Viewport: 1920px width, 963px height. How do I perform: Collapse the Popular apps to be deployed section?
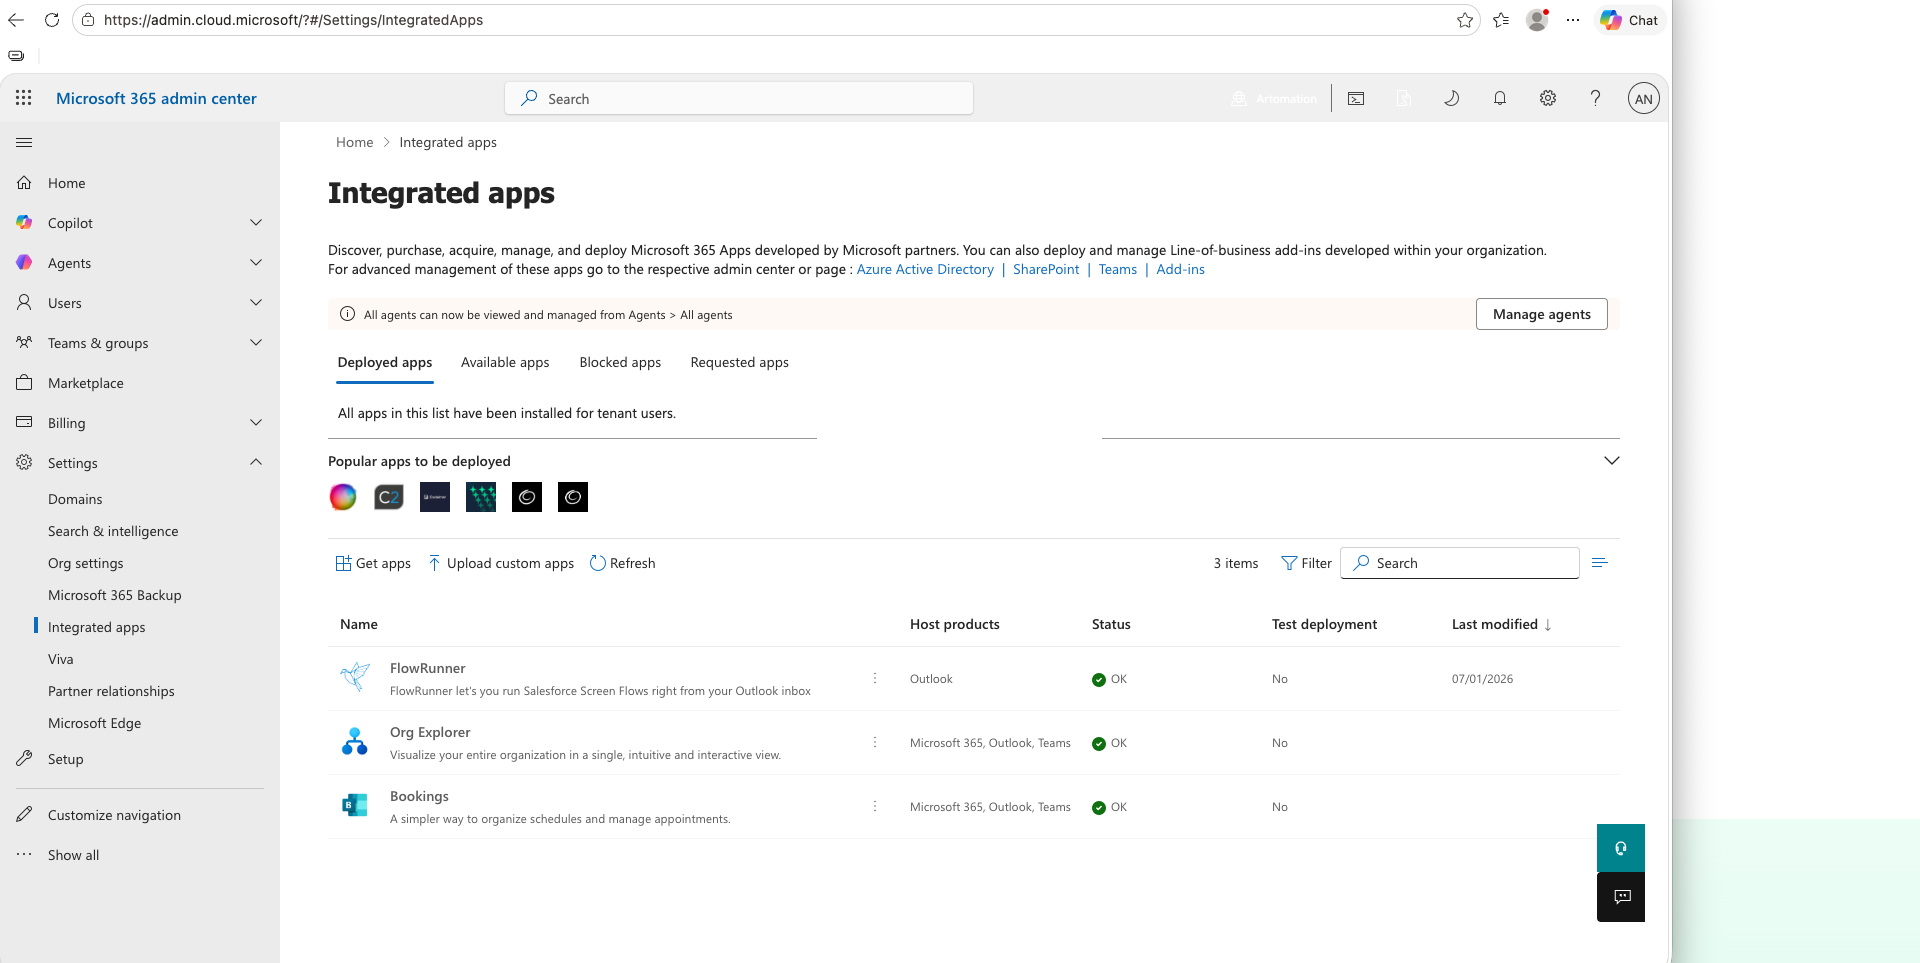[x=1611, y=461]
